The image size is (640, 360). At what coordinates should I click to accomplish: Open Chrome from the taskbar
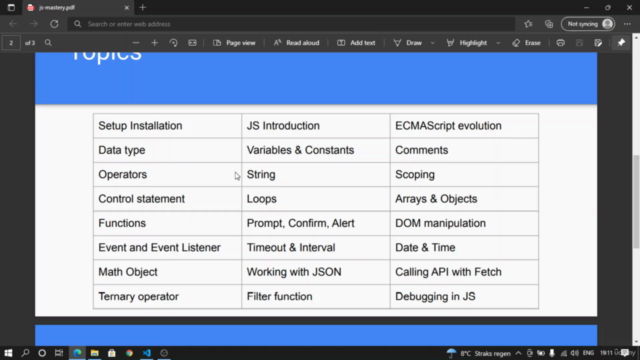pos(129,353)
